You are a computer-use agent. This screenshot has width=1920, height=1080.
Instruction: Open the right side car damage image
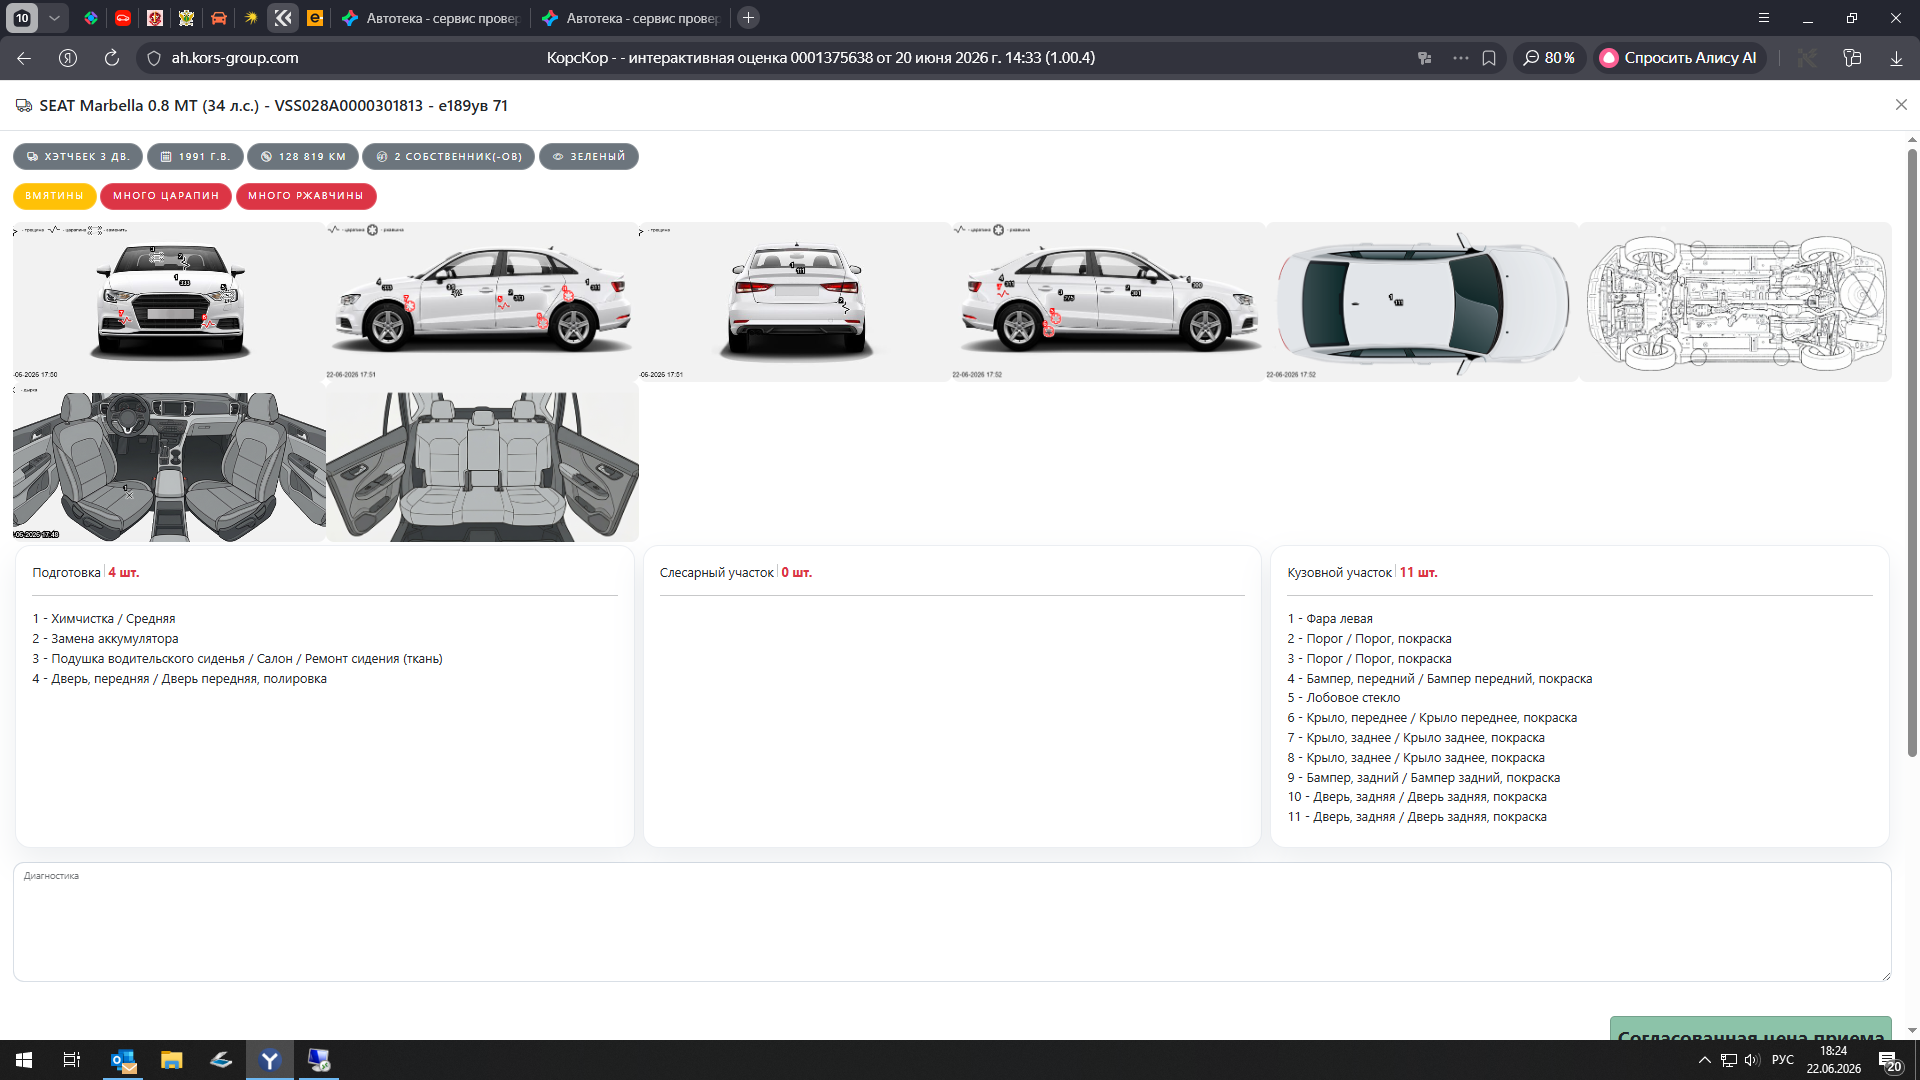tap(1108, 302)
